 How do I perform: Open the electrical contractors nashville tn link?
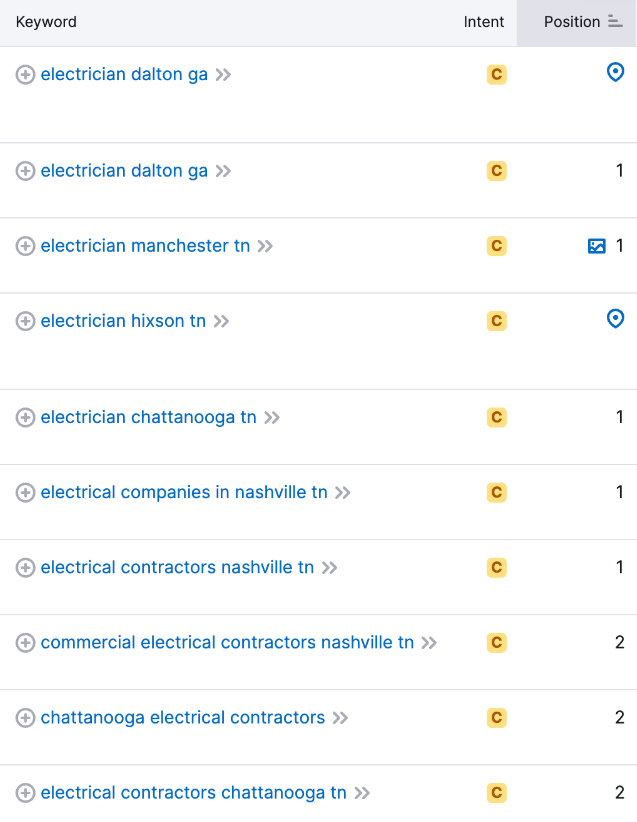tap(177, 568)
